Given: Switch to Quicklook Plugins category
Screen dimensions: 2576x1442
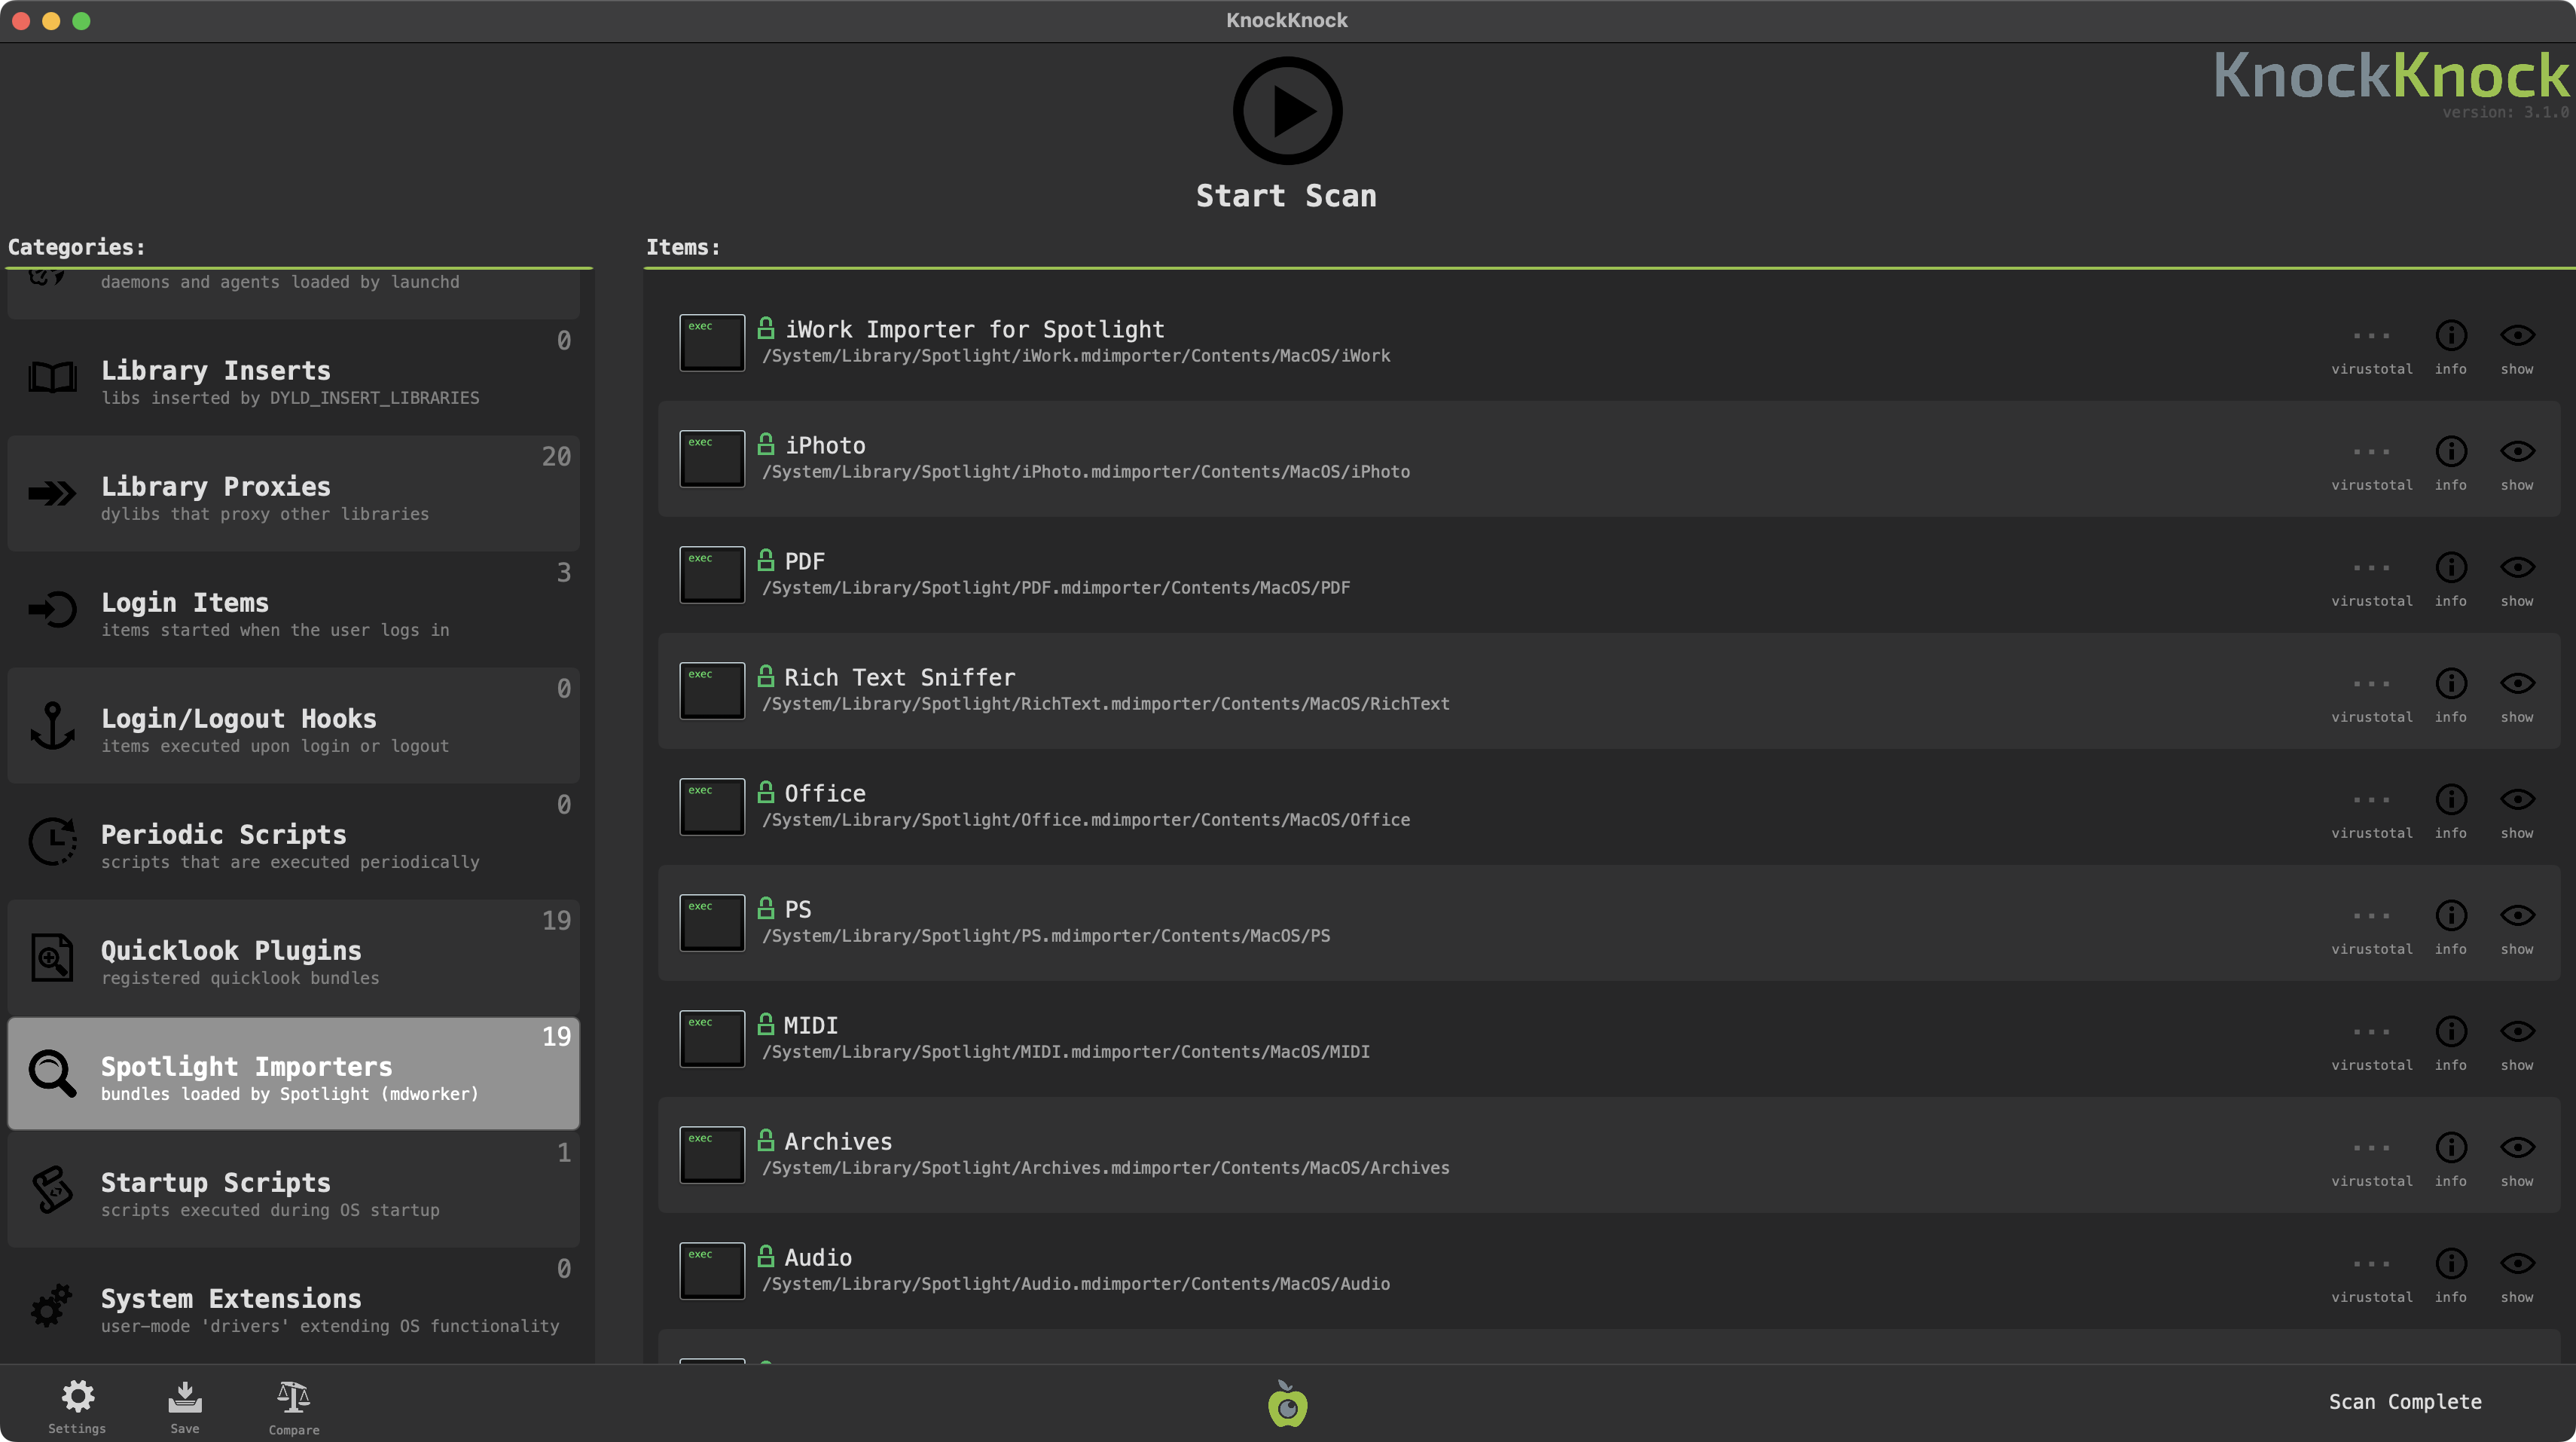Looking at the screenshot, I should click(x=293, y=958).
